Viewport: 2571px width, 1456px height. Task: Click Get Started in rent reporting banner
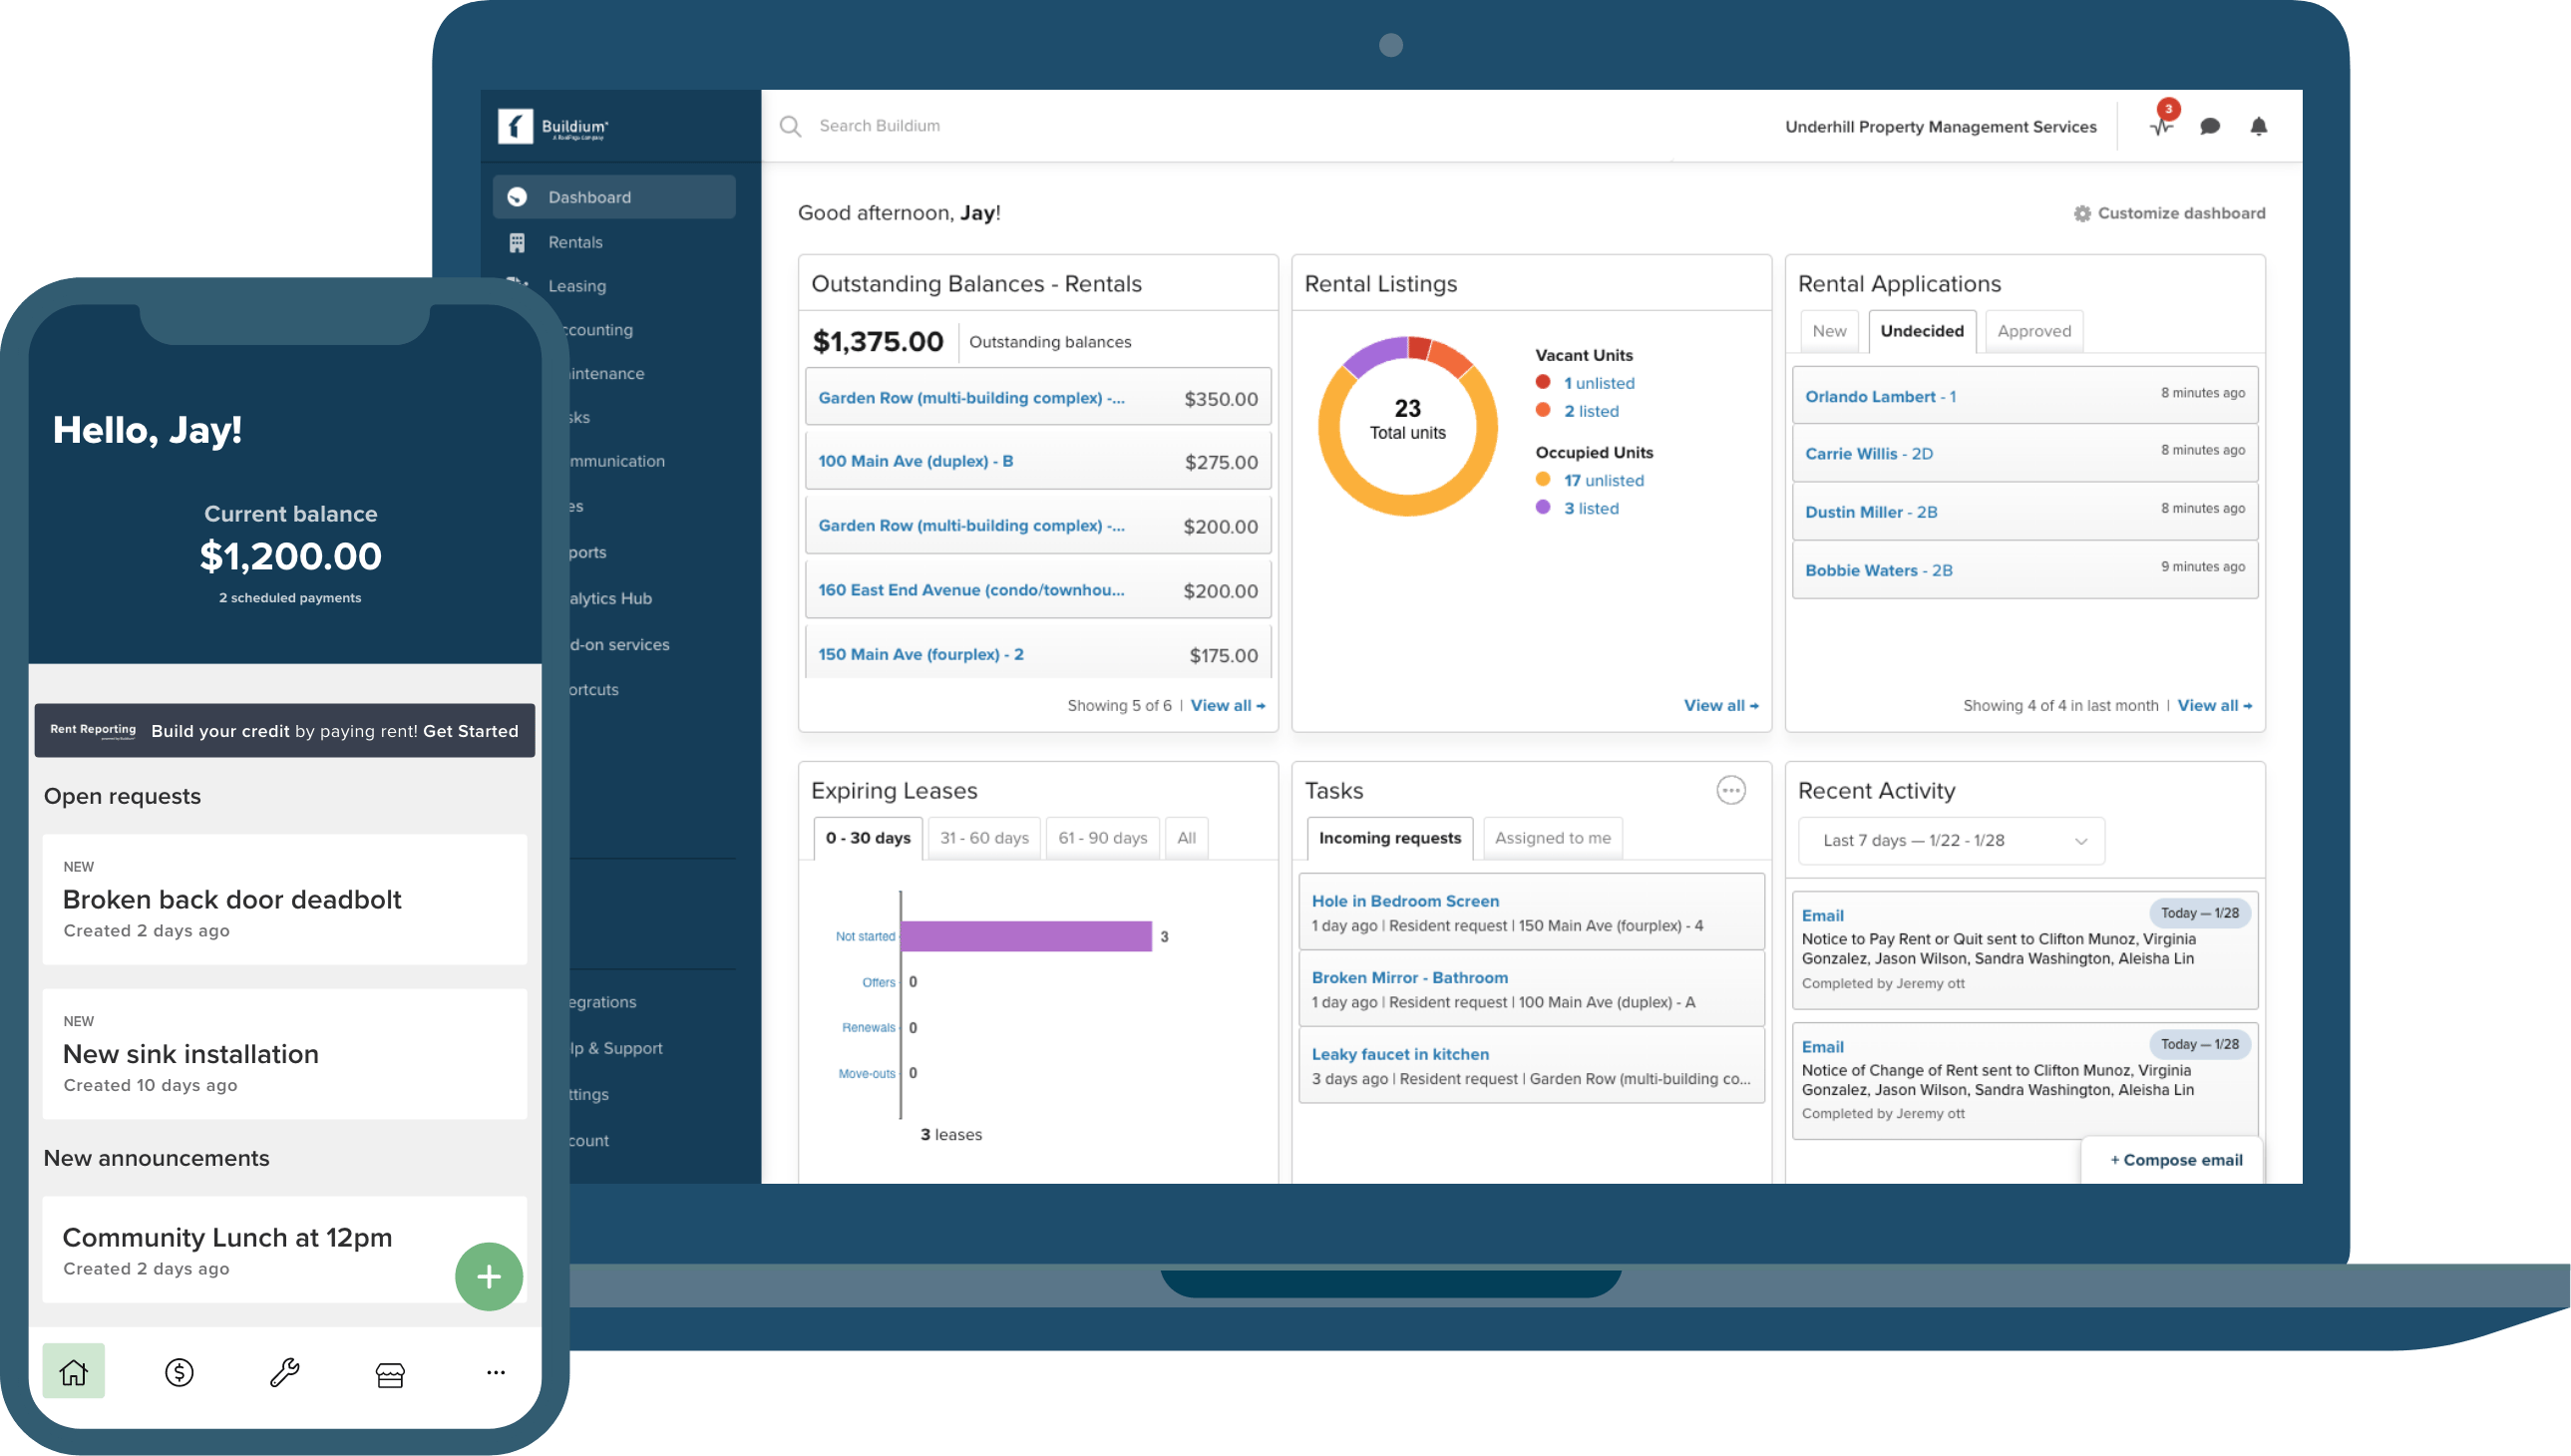470,731
